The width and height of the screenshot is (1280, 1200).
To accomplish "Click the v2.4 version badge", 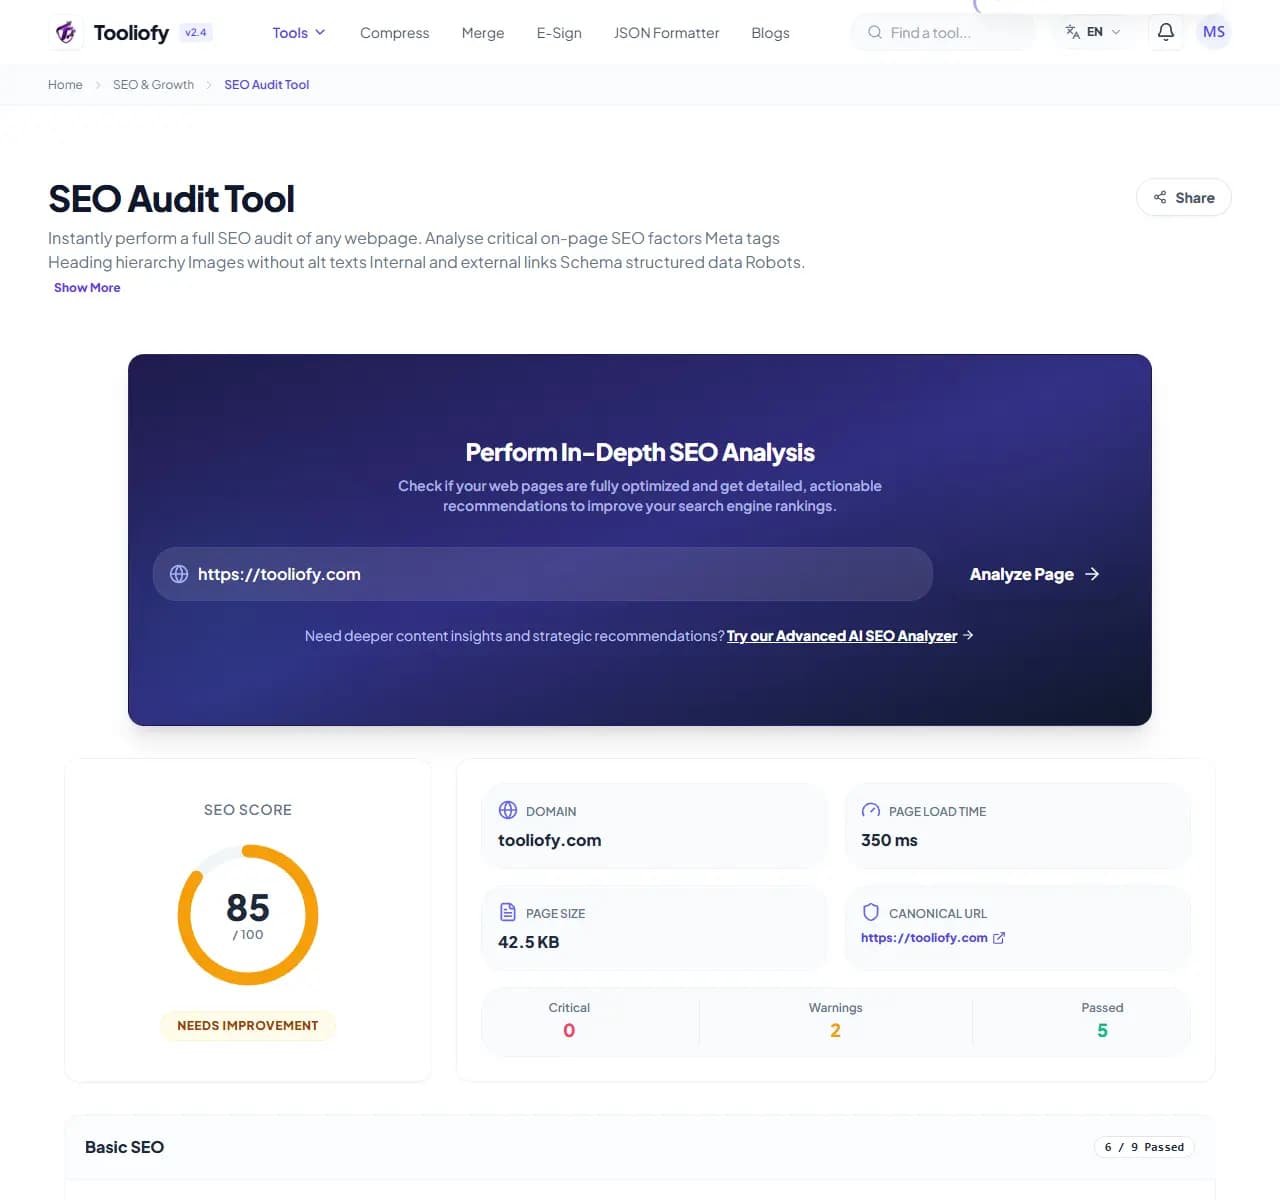I will pyautogui.click(x=196, y=32).
